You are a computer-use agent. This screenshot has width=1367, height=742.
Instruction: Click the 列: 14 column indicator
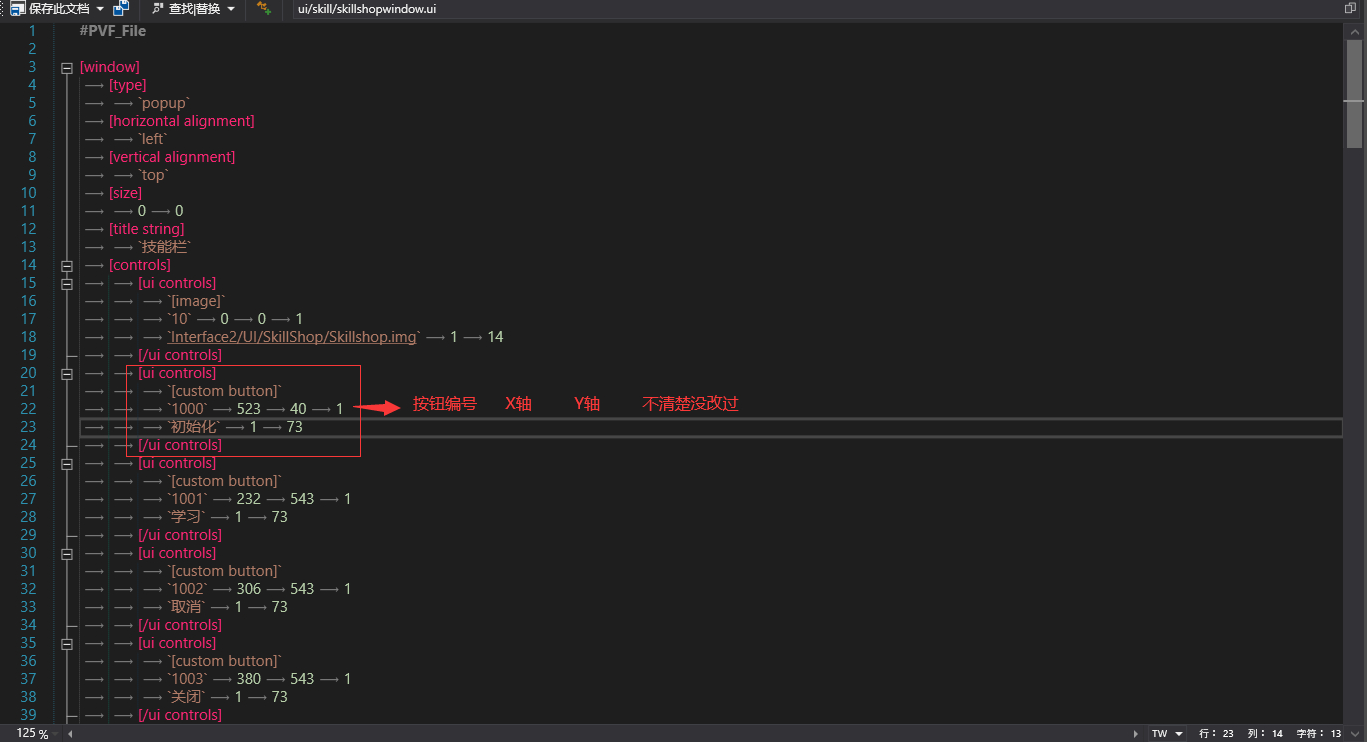point(1265,734)
